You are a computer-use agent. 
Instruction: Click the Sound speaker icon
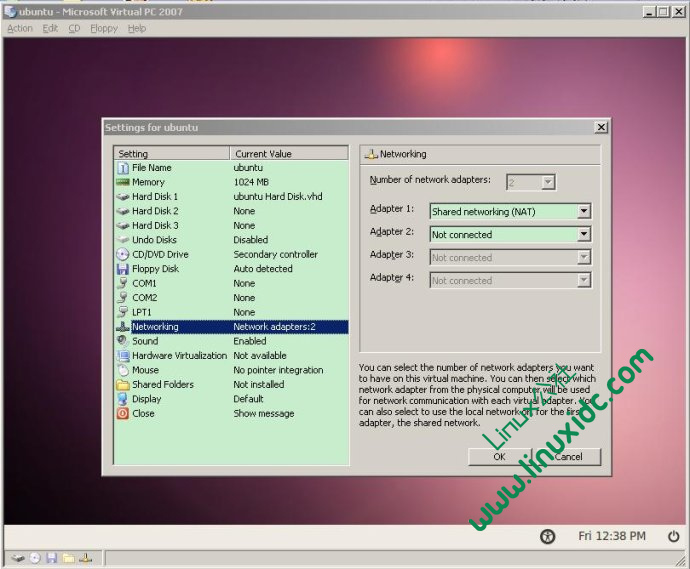pyautogui.click(x=123, y=341)
